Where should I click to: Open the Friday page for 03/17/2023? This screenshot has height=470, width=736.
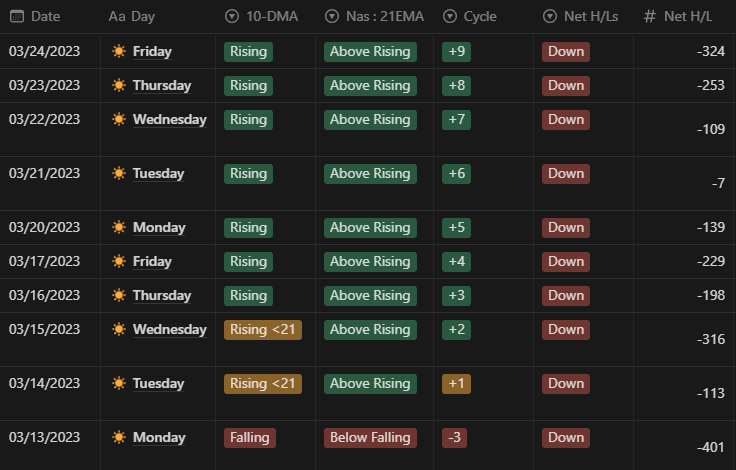coord(152,262)
